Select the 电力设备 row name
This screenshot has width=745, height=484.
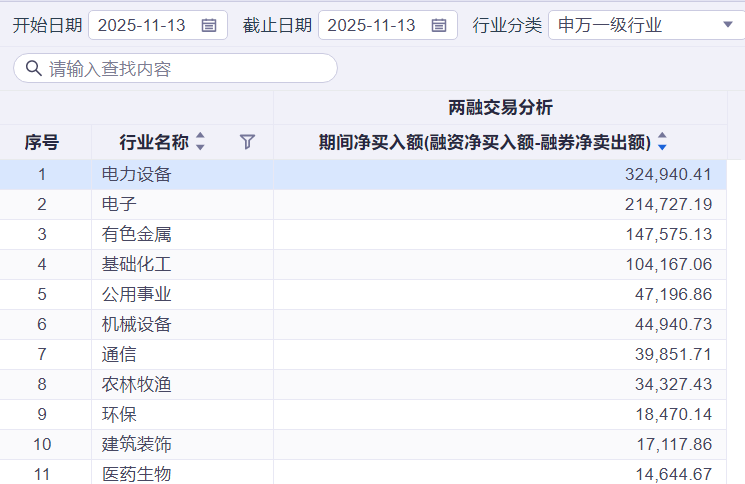(x=136, y=174)
